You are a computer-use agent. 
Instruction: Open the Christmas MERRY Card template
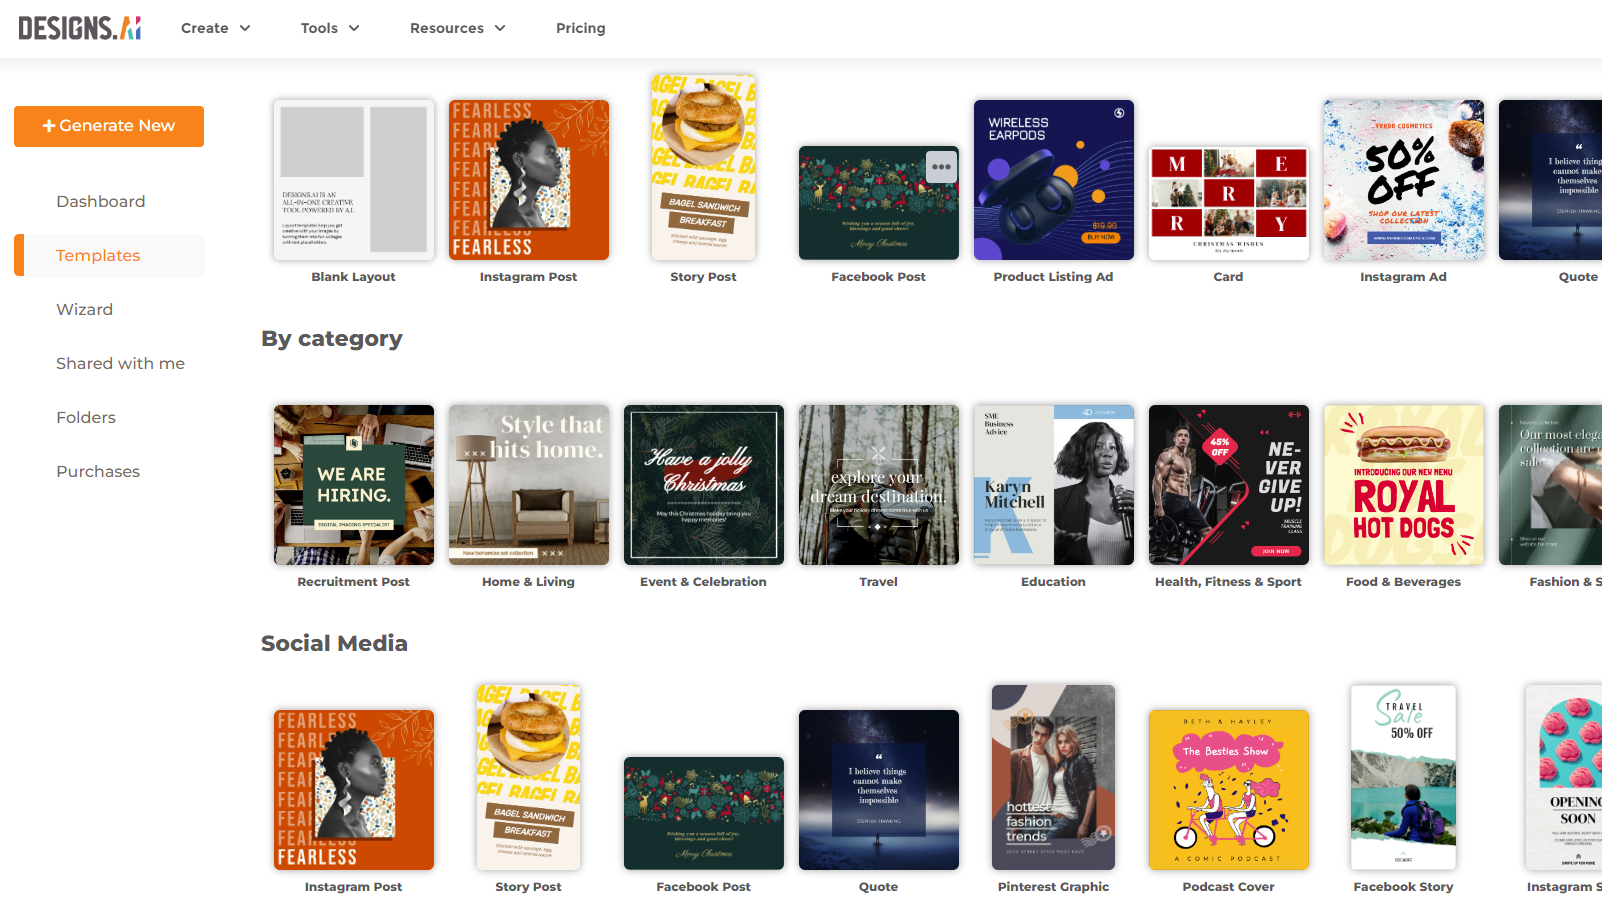coord(1228,203)
